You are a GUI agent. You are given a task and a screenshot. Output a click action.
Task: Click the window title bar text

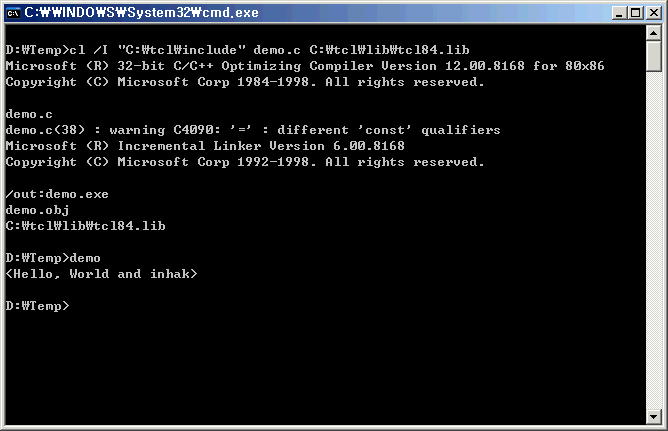[141, 13]
